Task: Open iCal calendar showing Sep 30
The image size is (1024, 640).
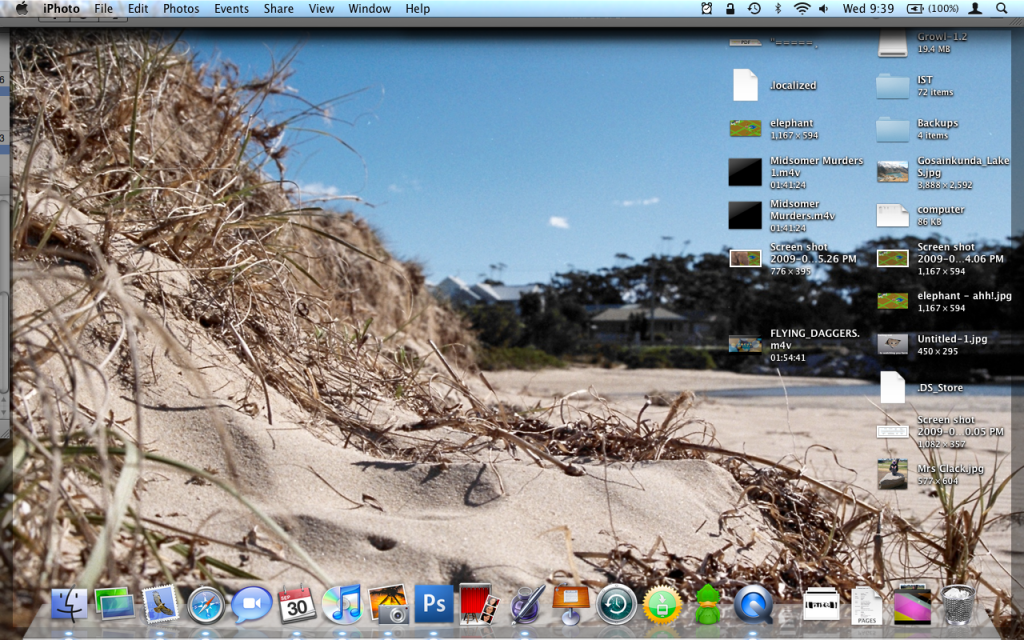Action: pos(297,604)
